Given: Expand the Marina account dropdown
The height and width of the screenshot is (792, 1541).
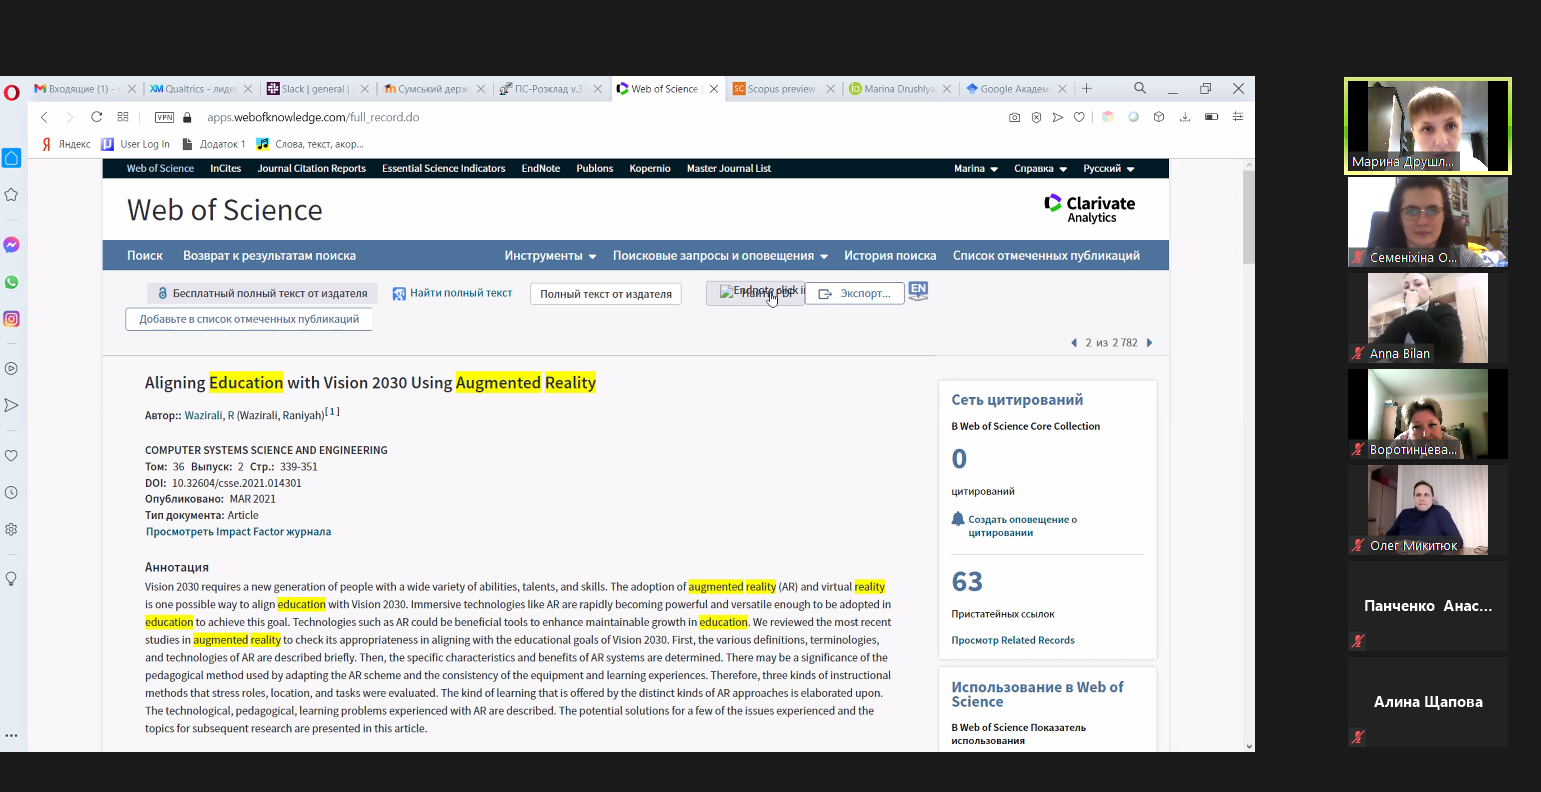Looking at the screenshot, I should click(x=976, y=168).
